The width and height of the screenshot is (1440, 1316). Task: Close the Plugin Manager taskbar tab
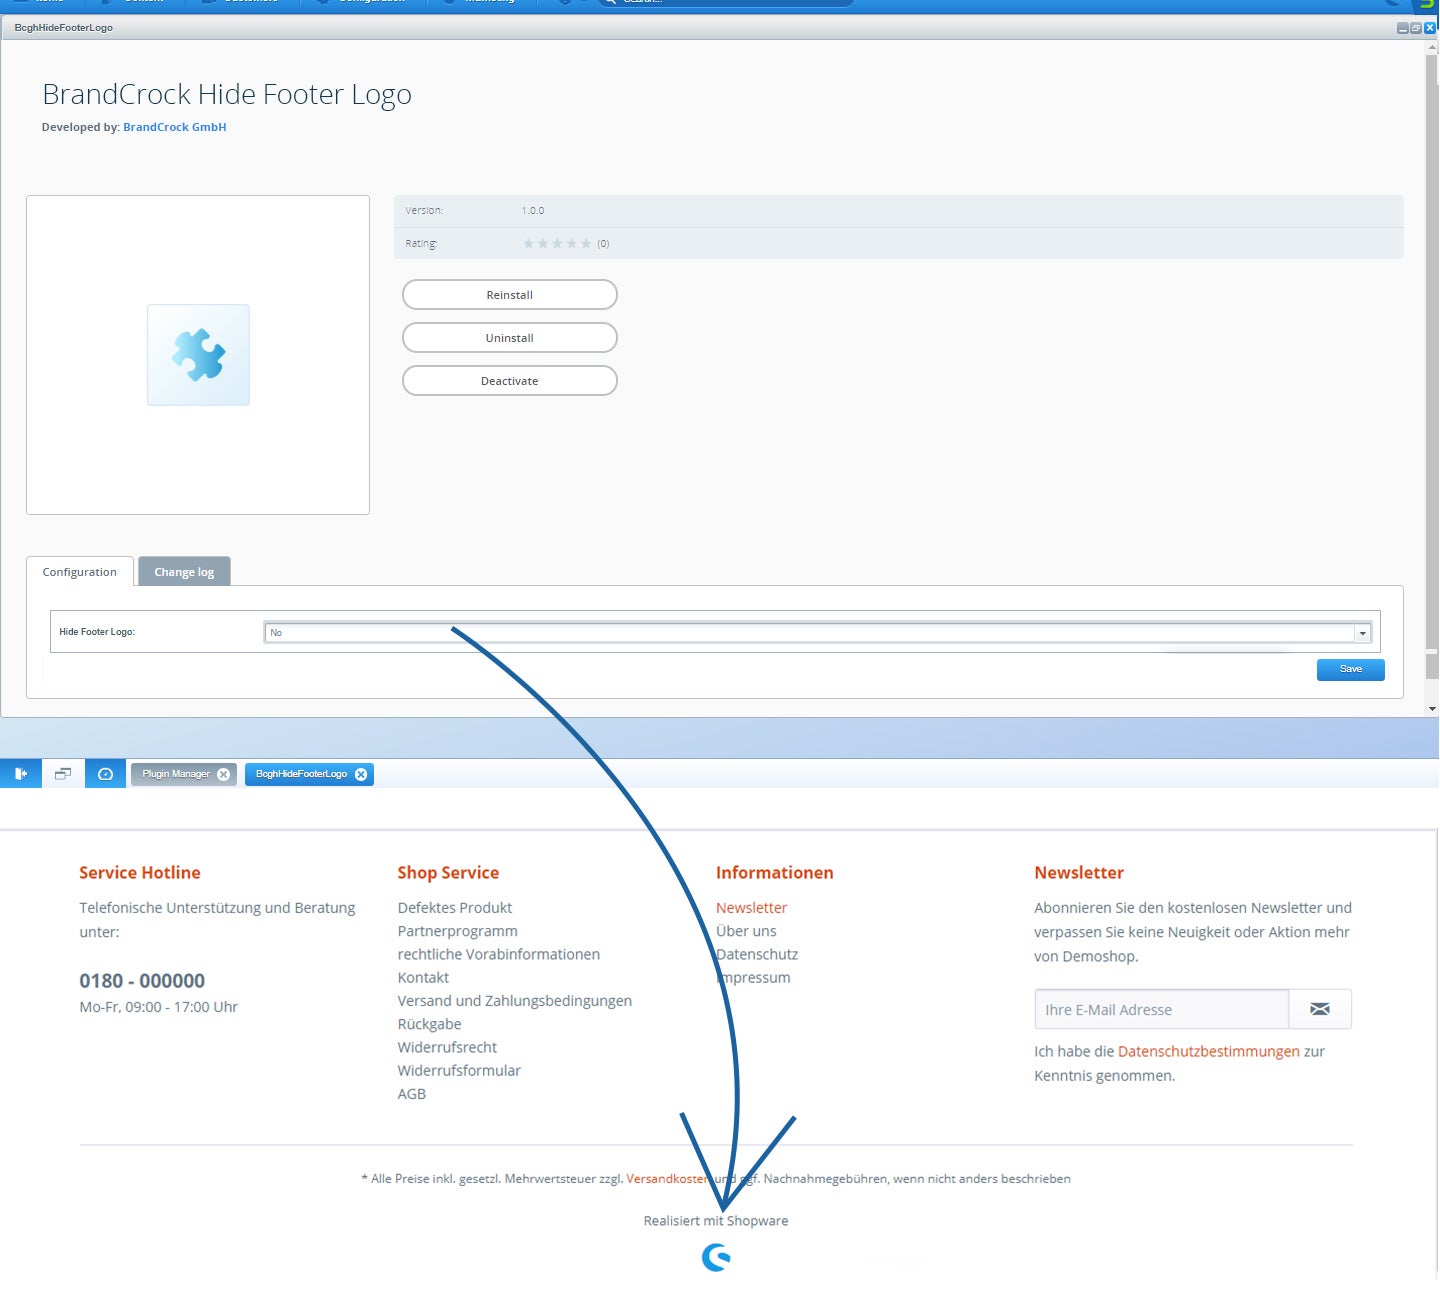point(224,774)
